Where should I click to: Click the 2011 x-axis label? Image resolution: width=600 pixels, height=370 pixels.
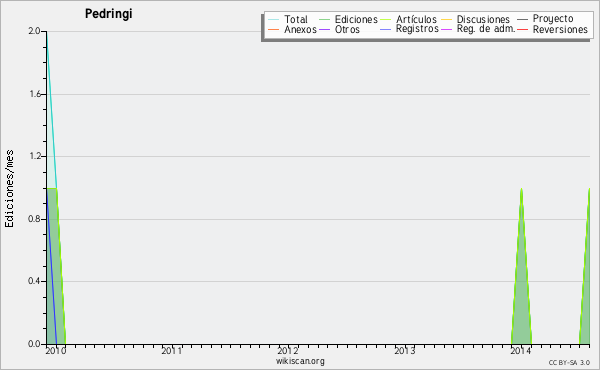pos(171,351)
